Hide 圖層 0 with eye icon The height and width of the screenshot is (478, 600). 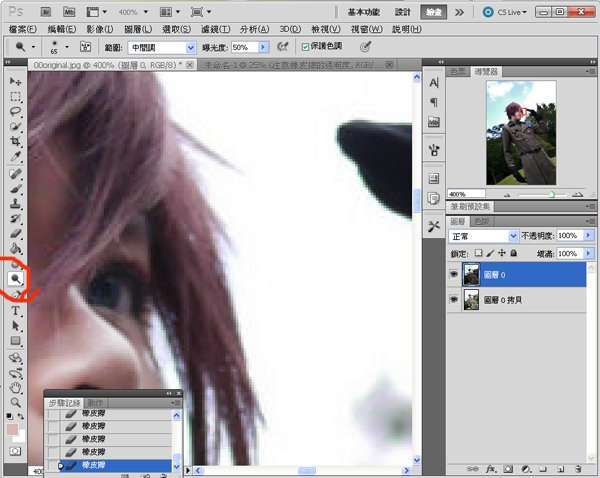(x=454, y=274)
